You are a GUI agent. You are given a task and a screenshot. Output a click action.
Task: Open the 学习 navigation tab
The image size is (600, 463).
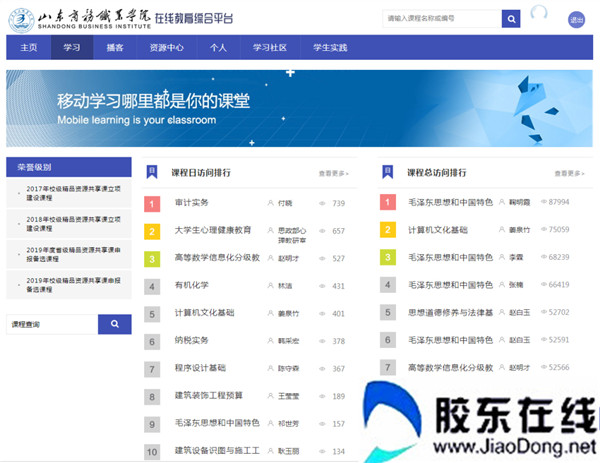coord(72,47)
